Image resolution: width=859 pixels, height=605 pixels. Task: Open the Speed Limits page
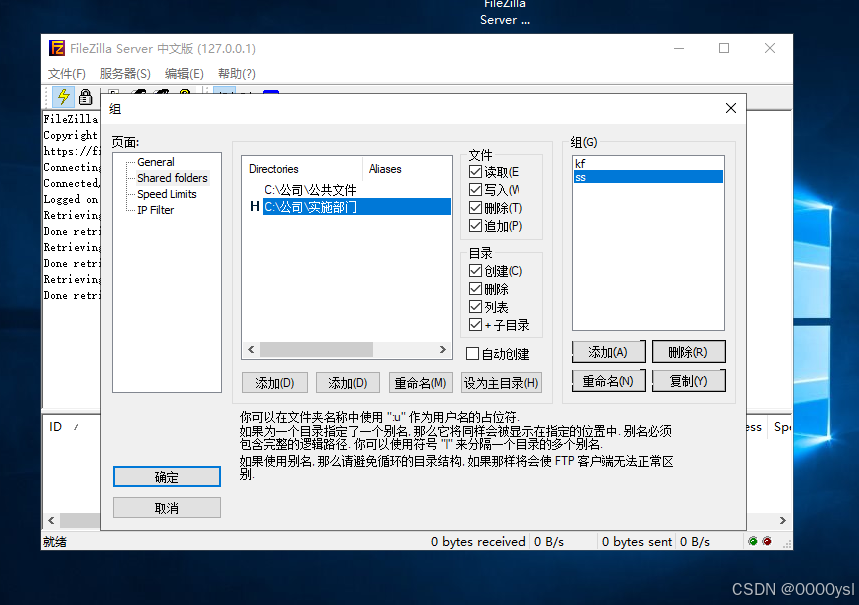(x=167, y=194)
